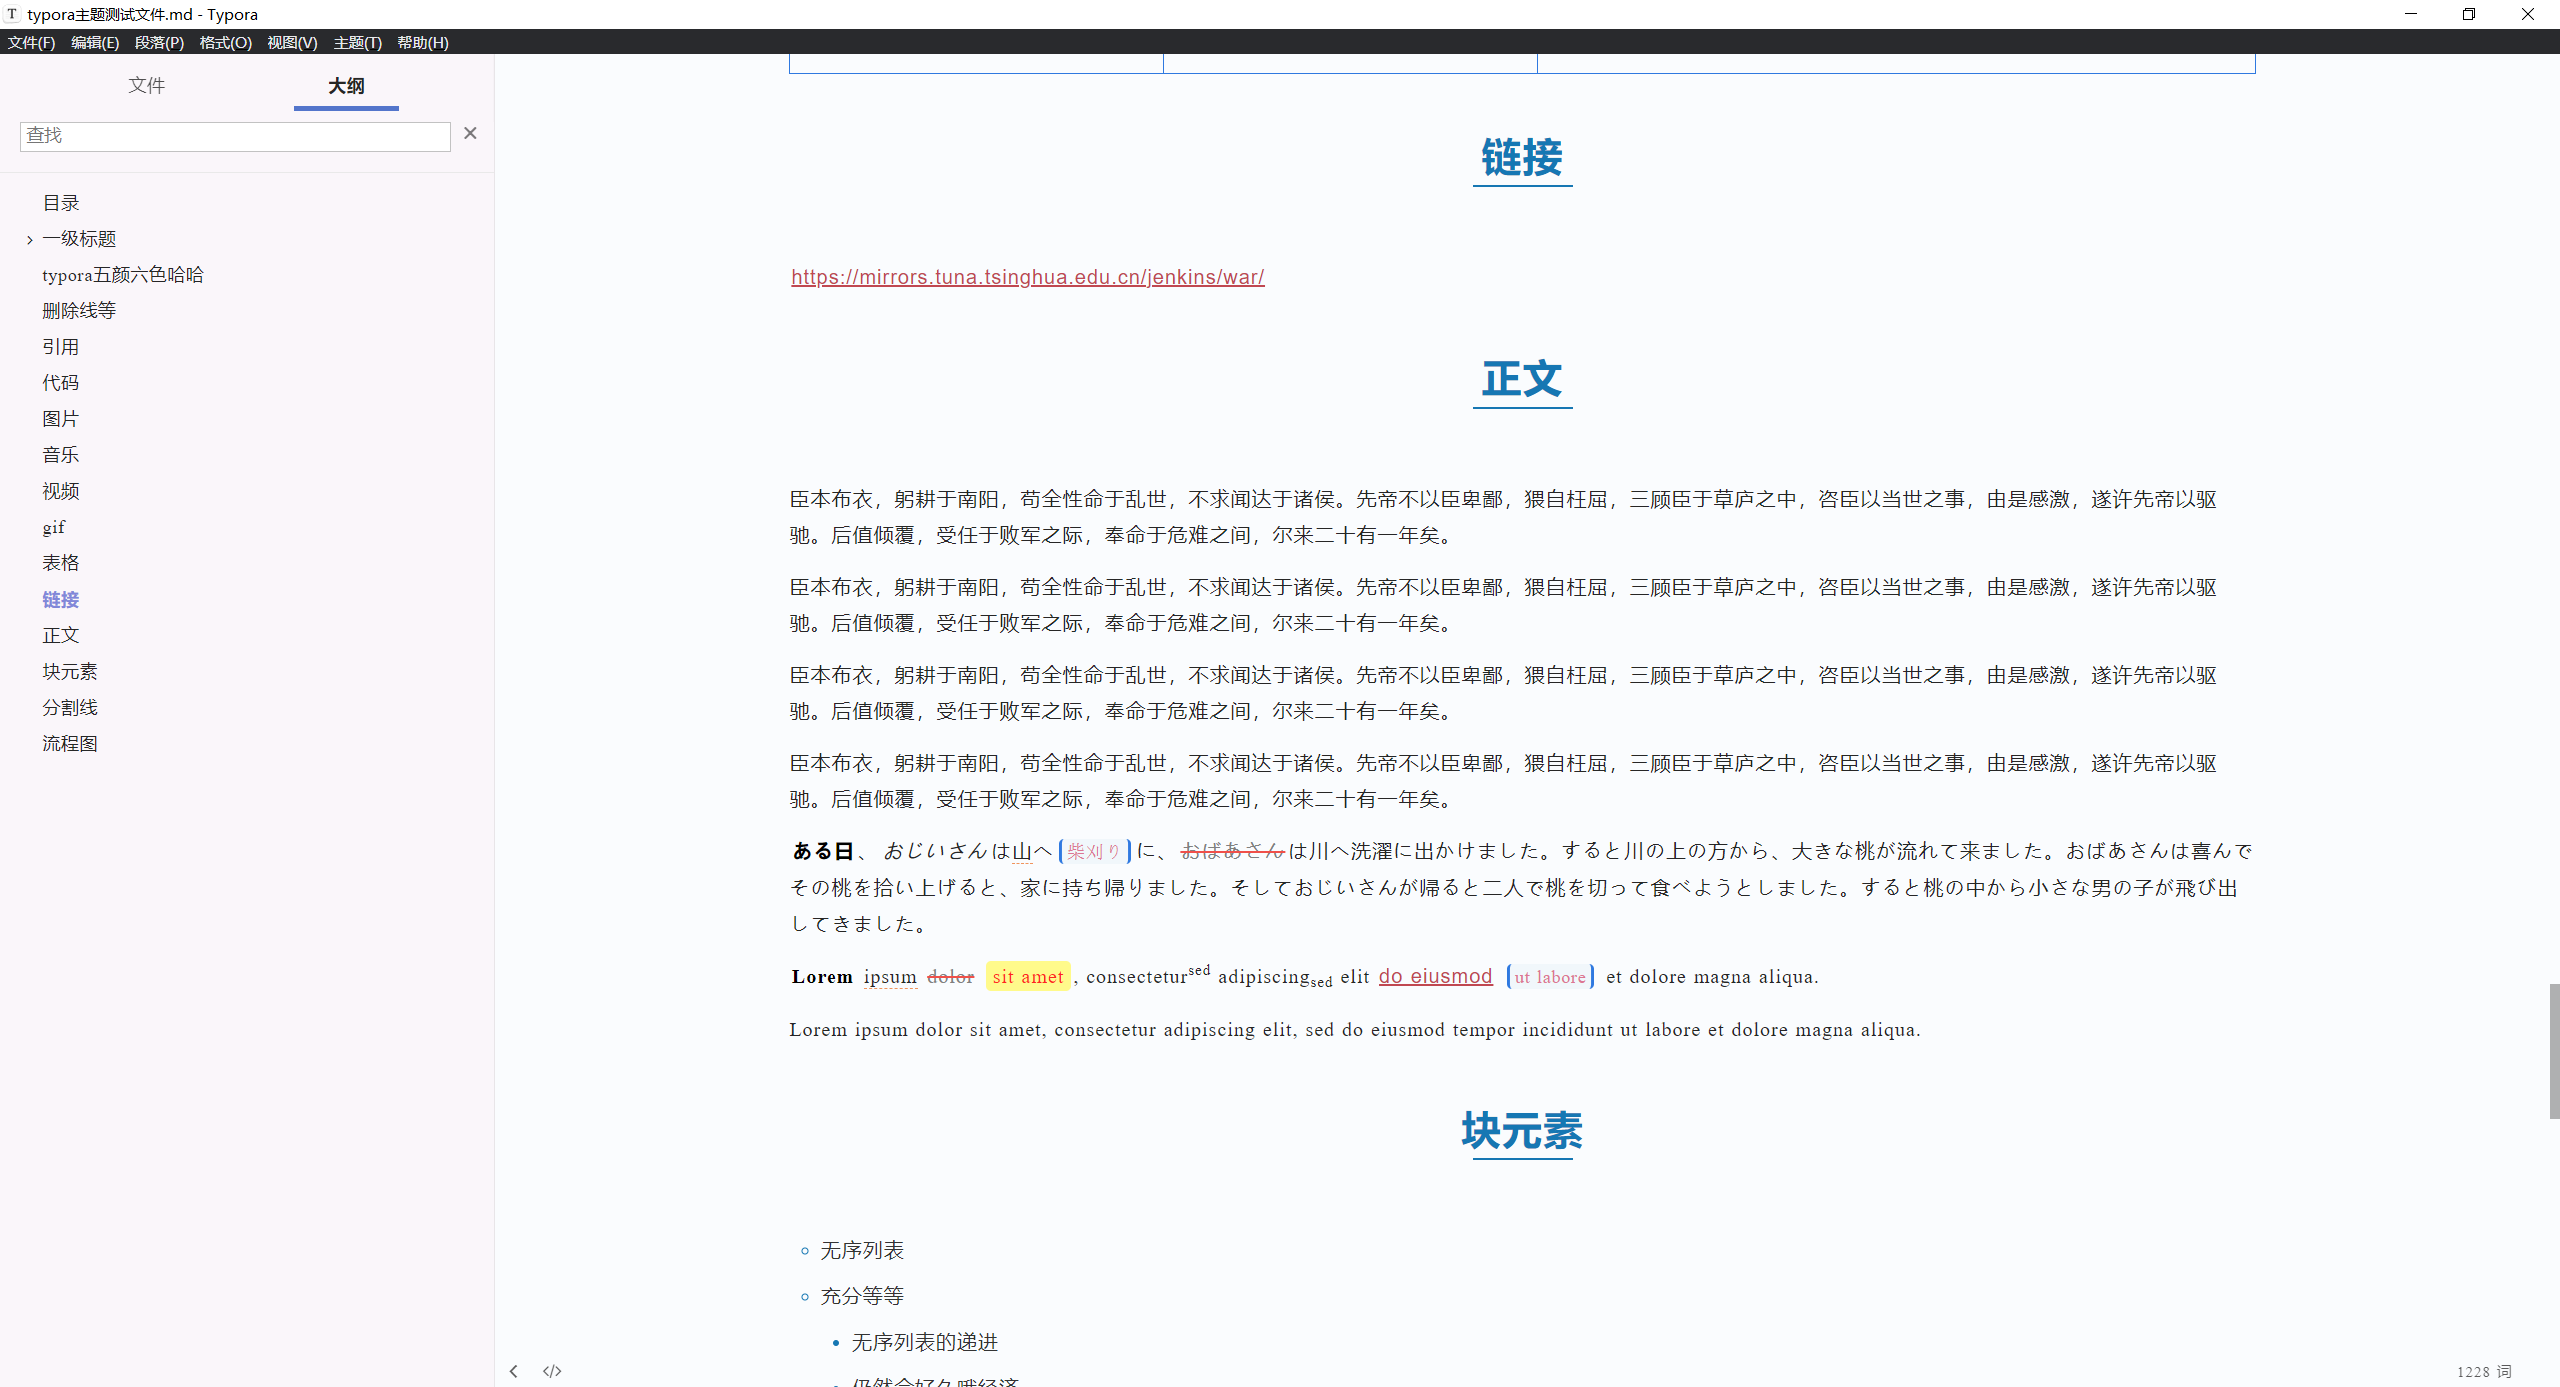Jump to 代码 in outline

pos(61,383)
